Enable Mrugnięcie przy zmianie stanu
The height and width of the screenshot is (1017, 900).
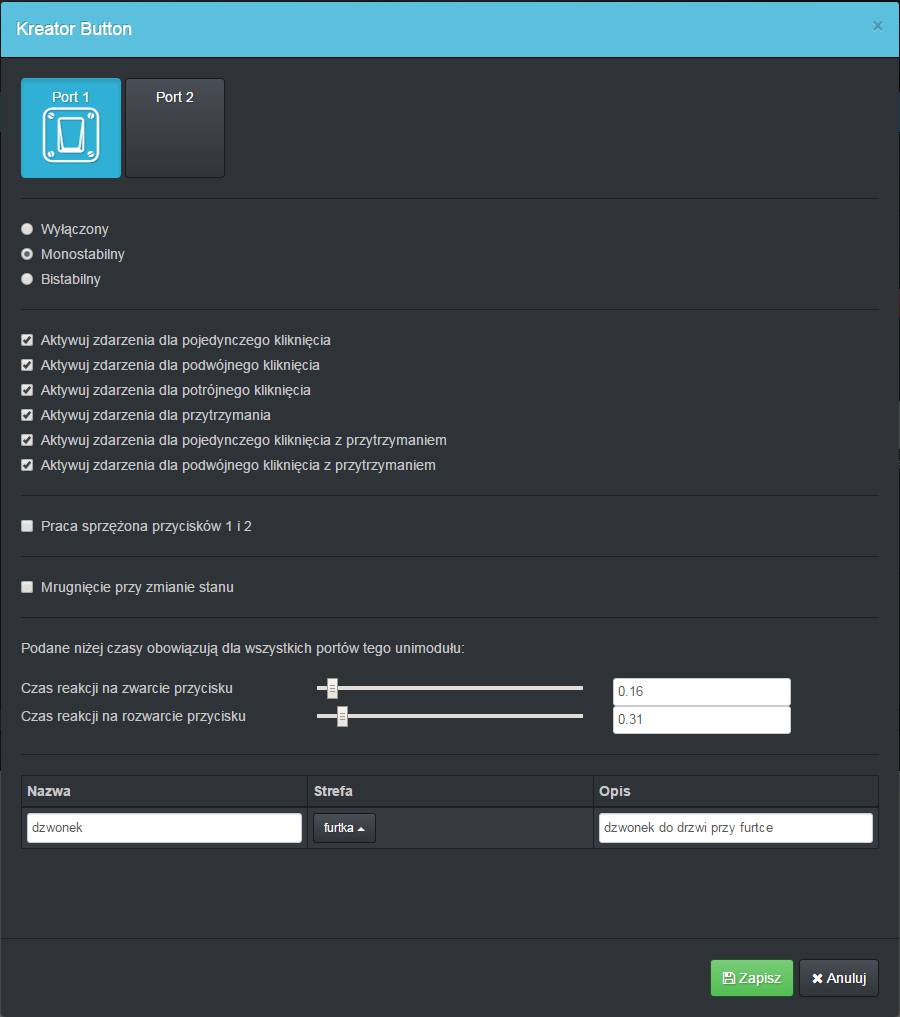(x=27, y=587)
